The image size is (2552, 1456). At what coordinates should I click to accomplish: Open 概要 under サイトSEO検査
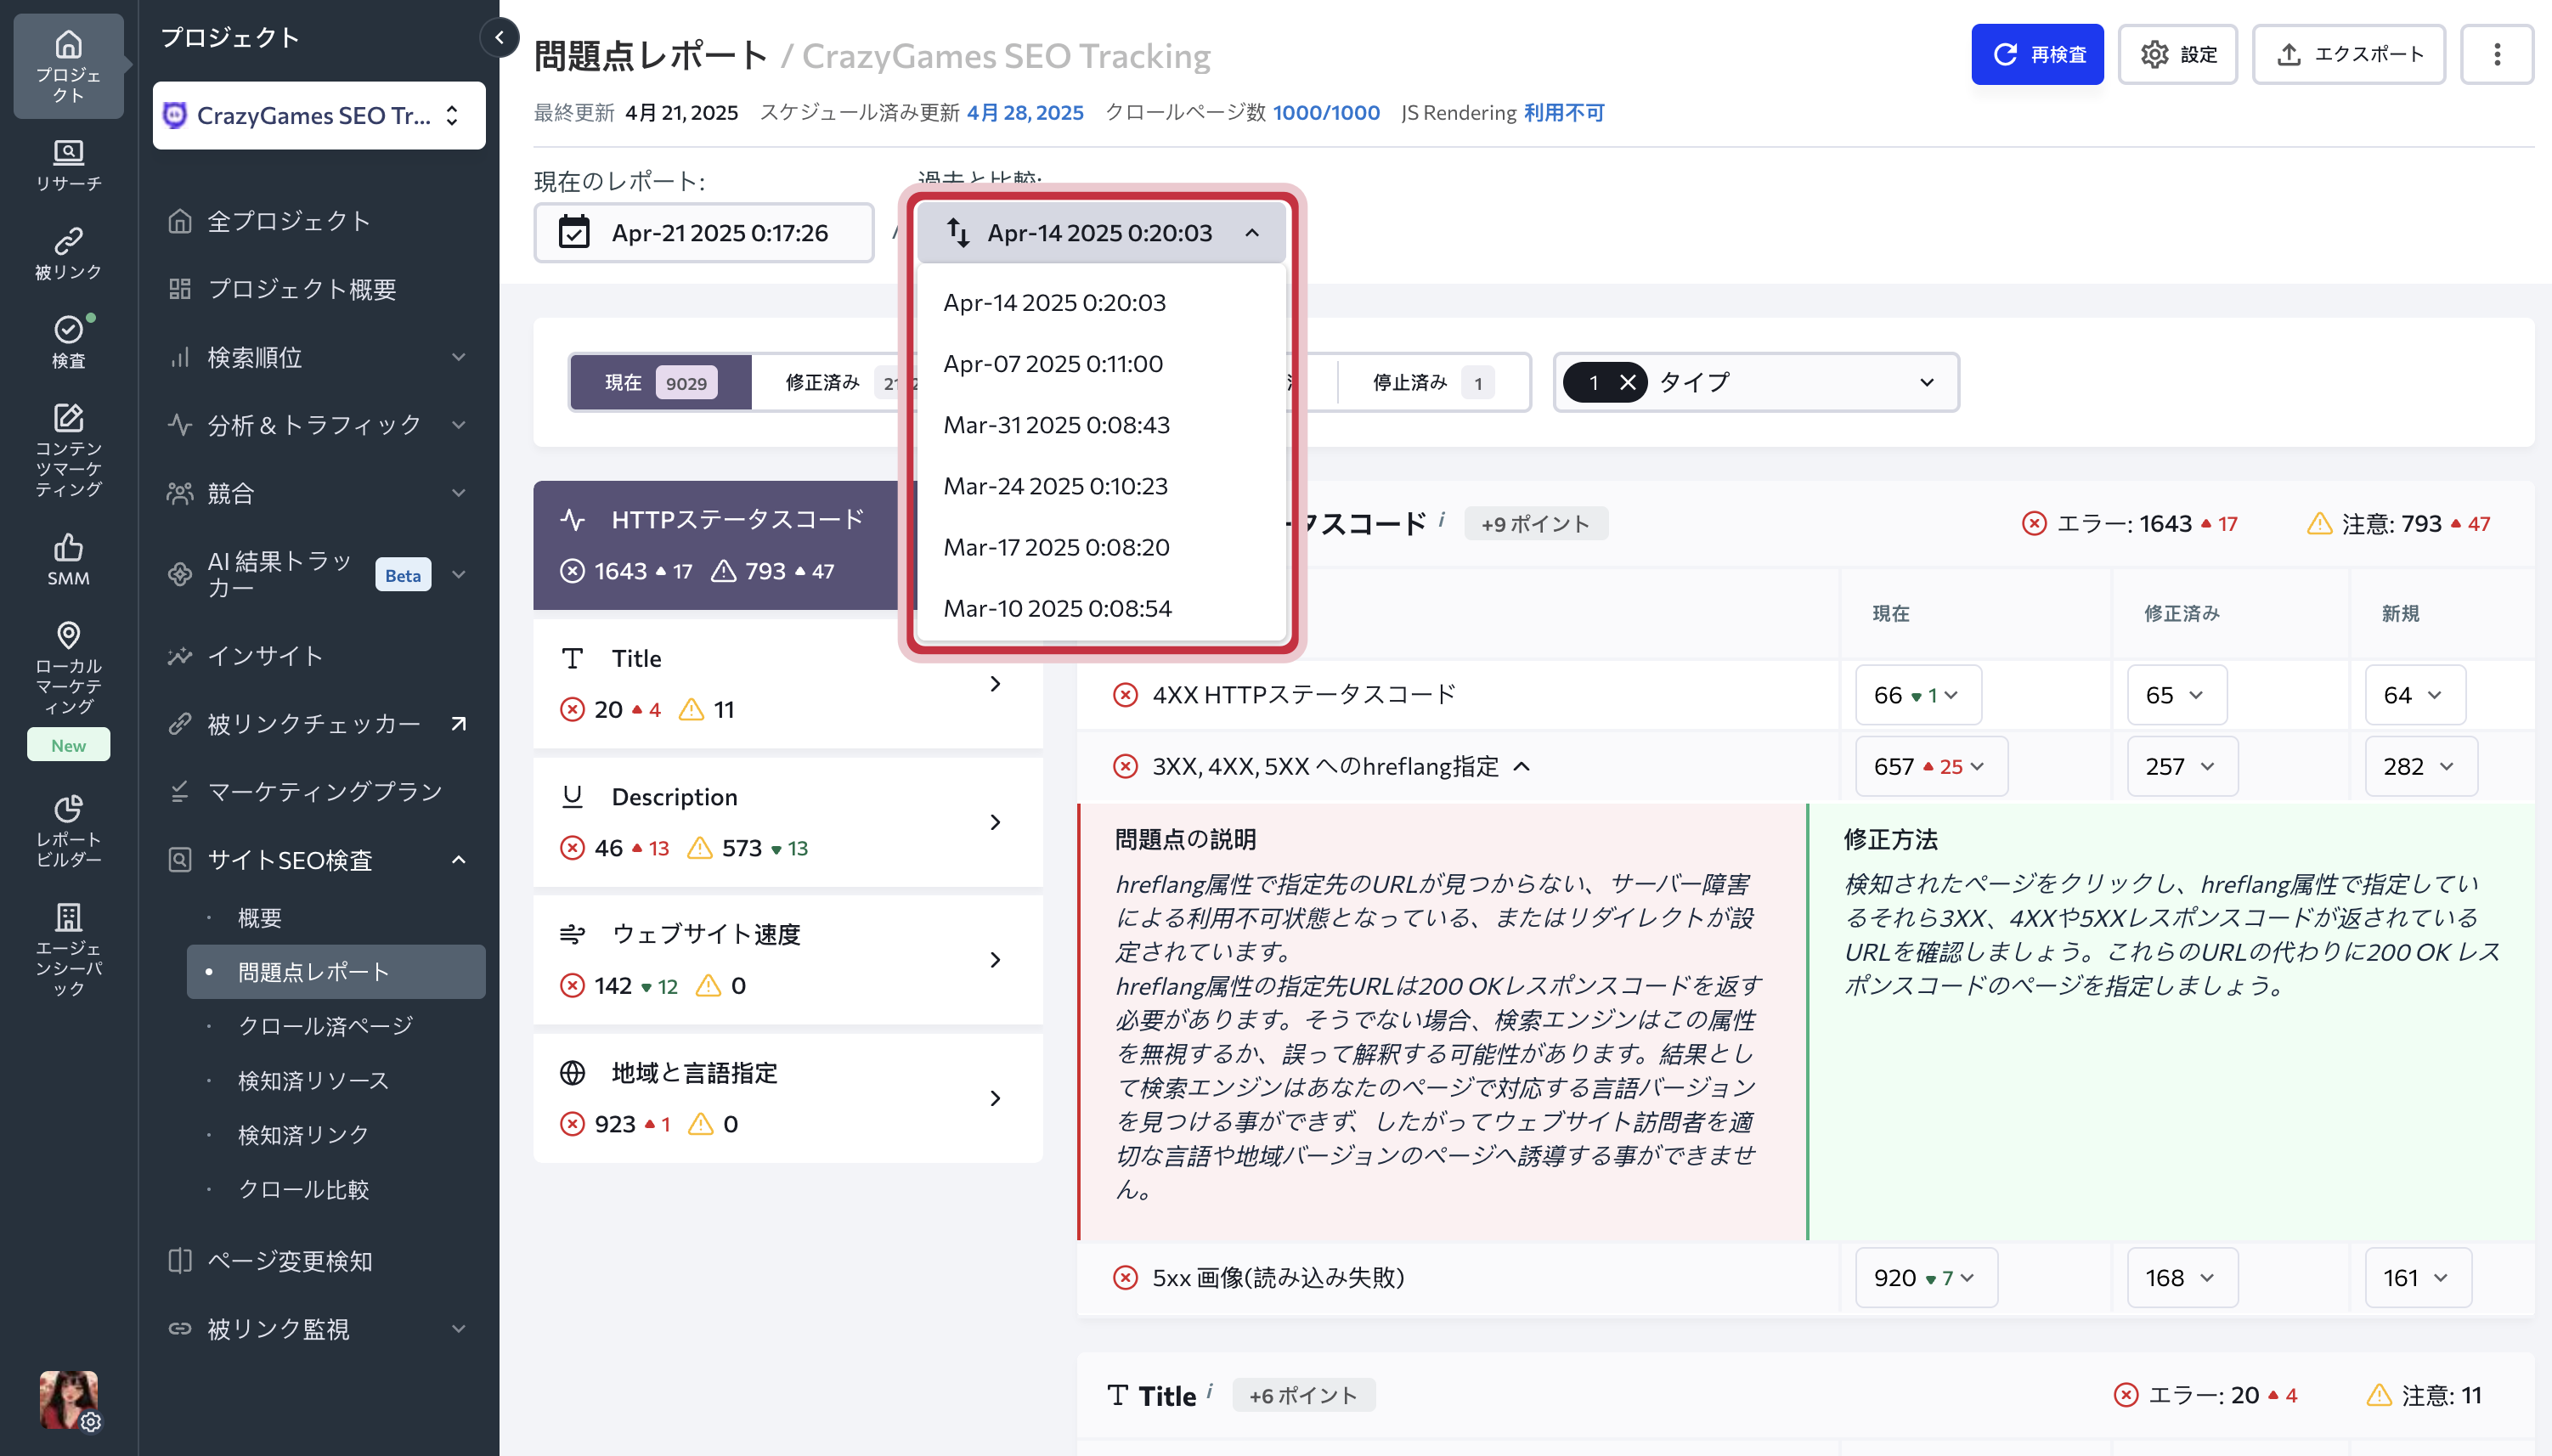pos(336,917)
